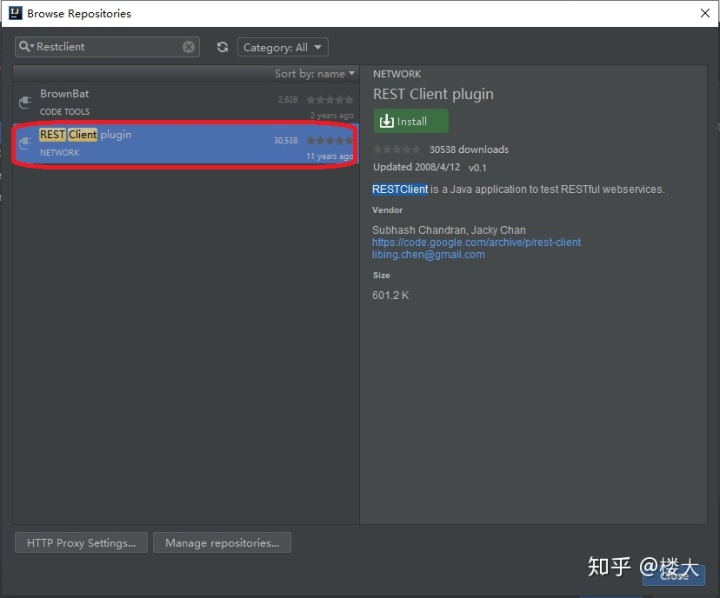Select the REST Client plugin row
The width and height of the screenshot is (720, 598).
click(186, 144)
